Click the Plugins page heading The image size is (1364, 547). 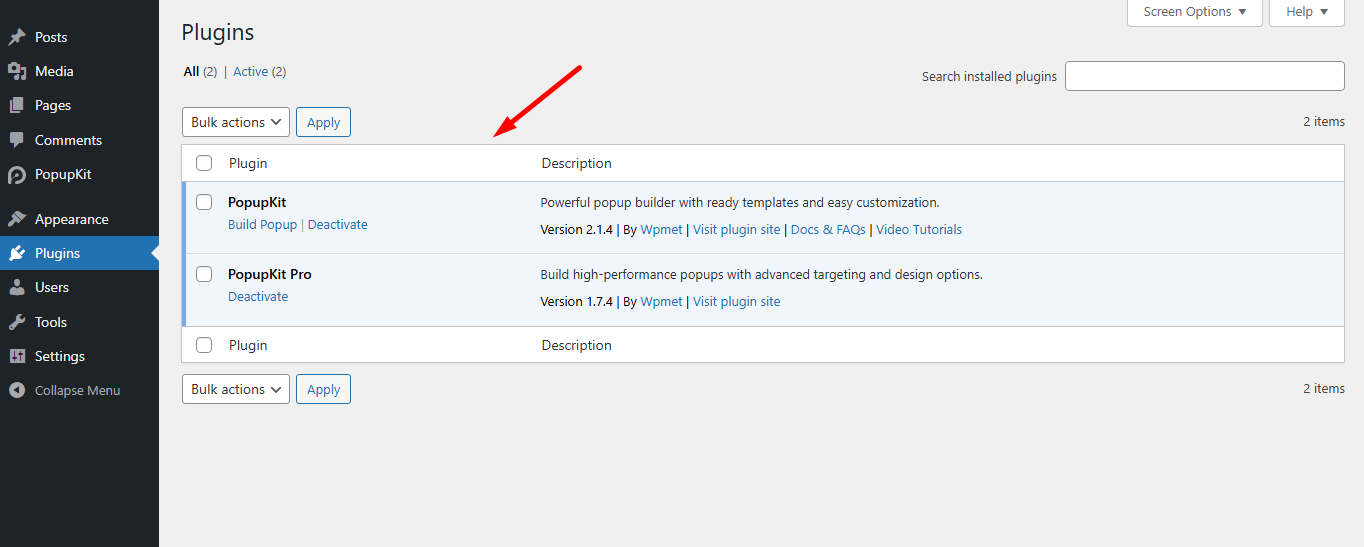point(218,32)
